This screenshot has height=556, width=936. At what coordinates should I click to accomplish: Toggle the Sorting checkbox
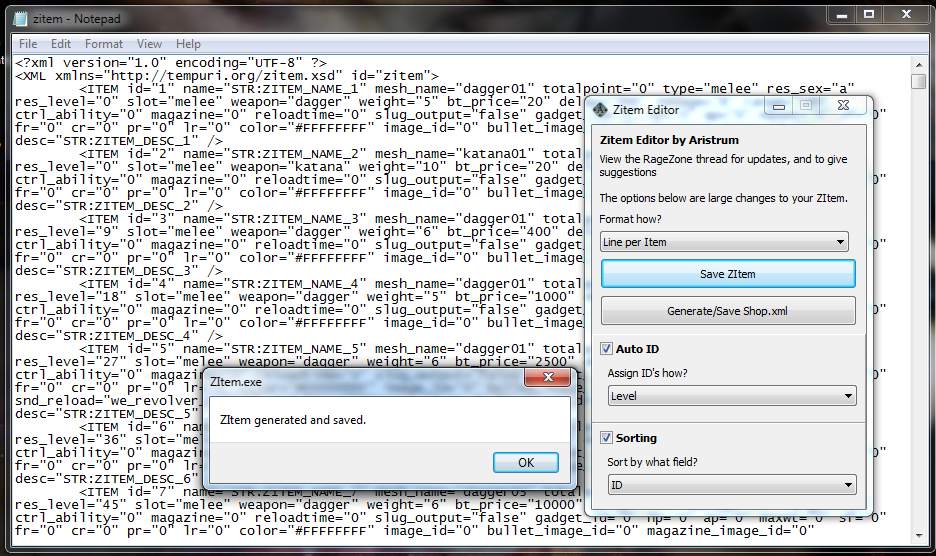(x=606, y=438)
